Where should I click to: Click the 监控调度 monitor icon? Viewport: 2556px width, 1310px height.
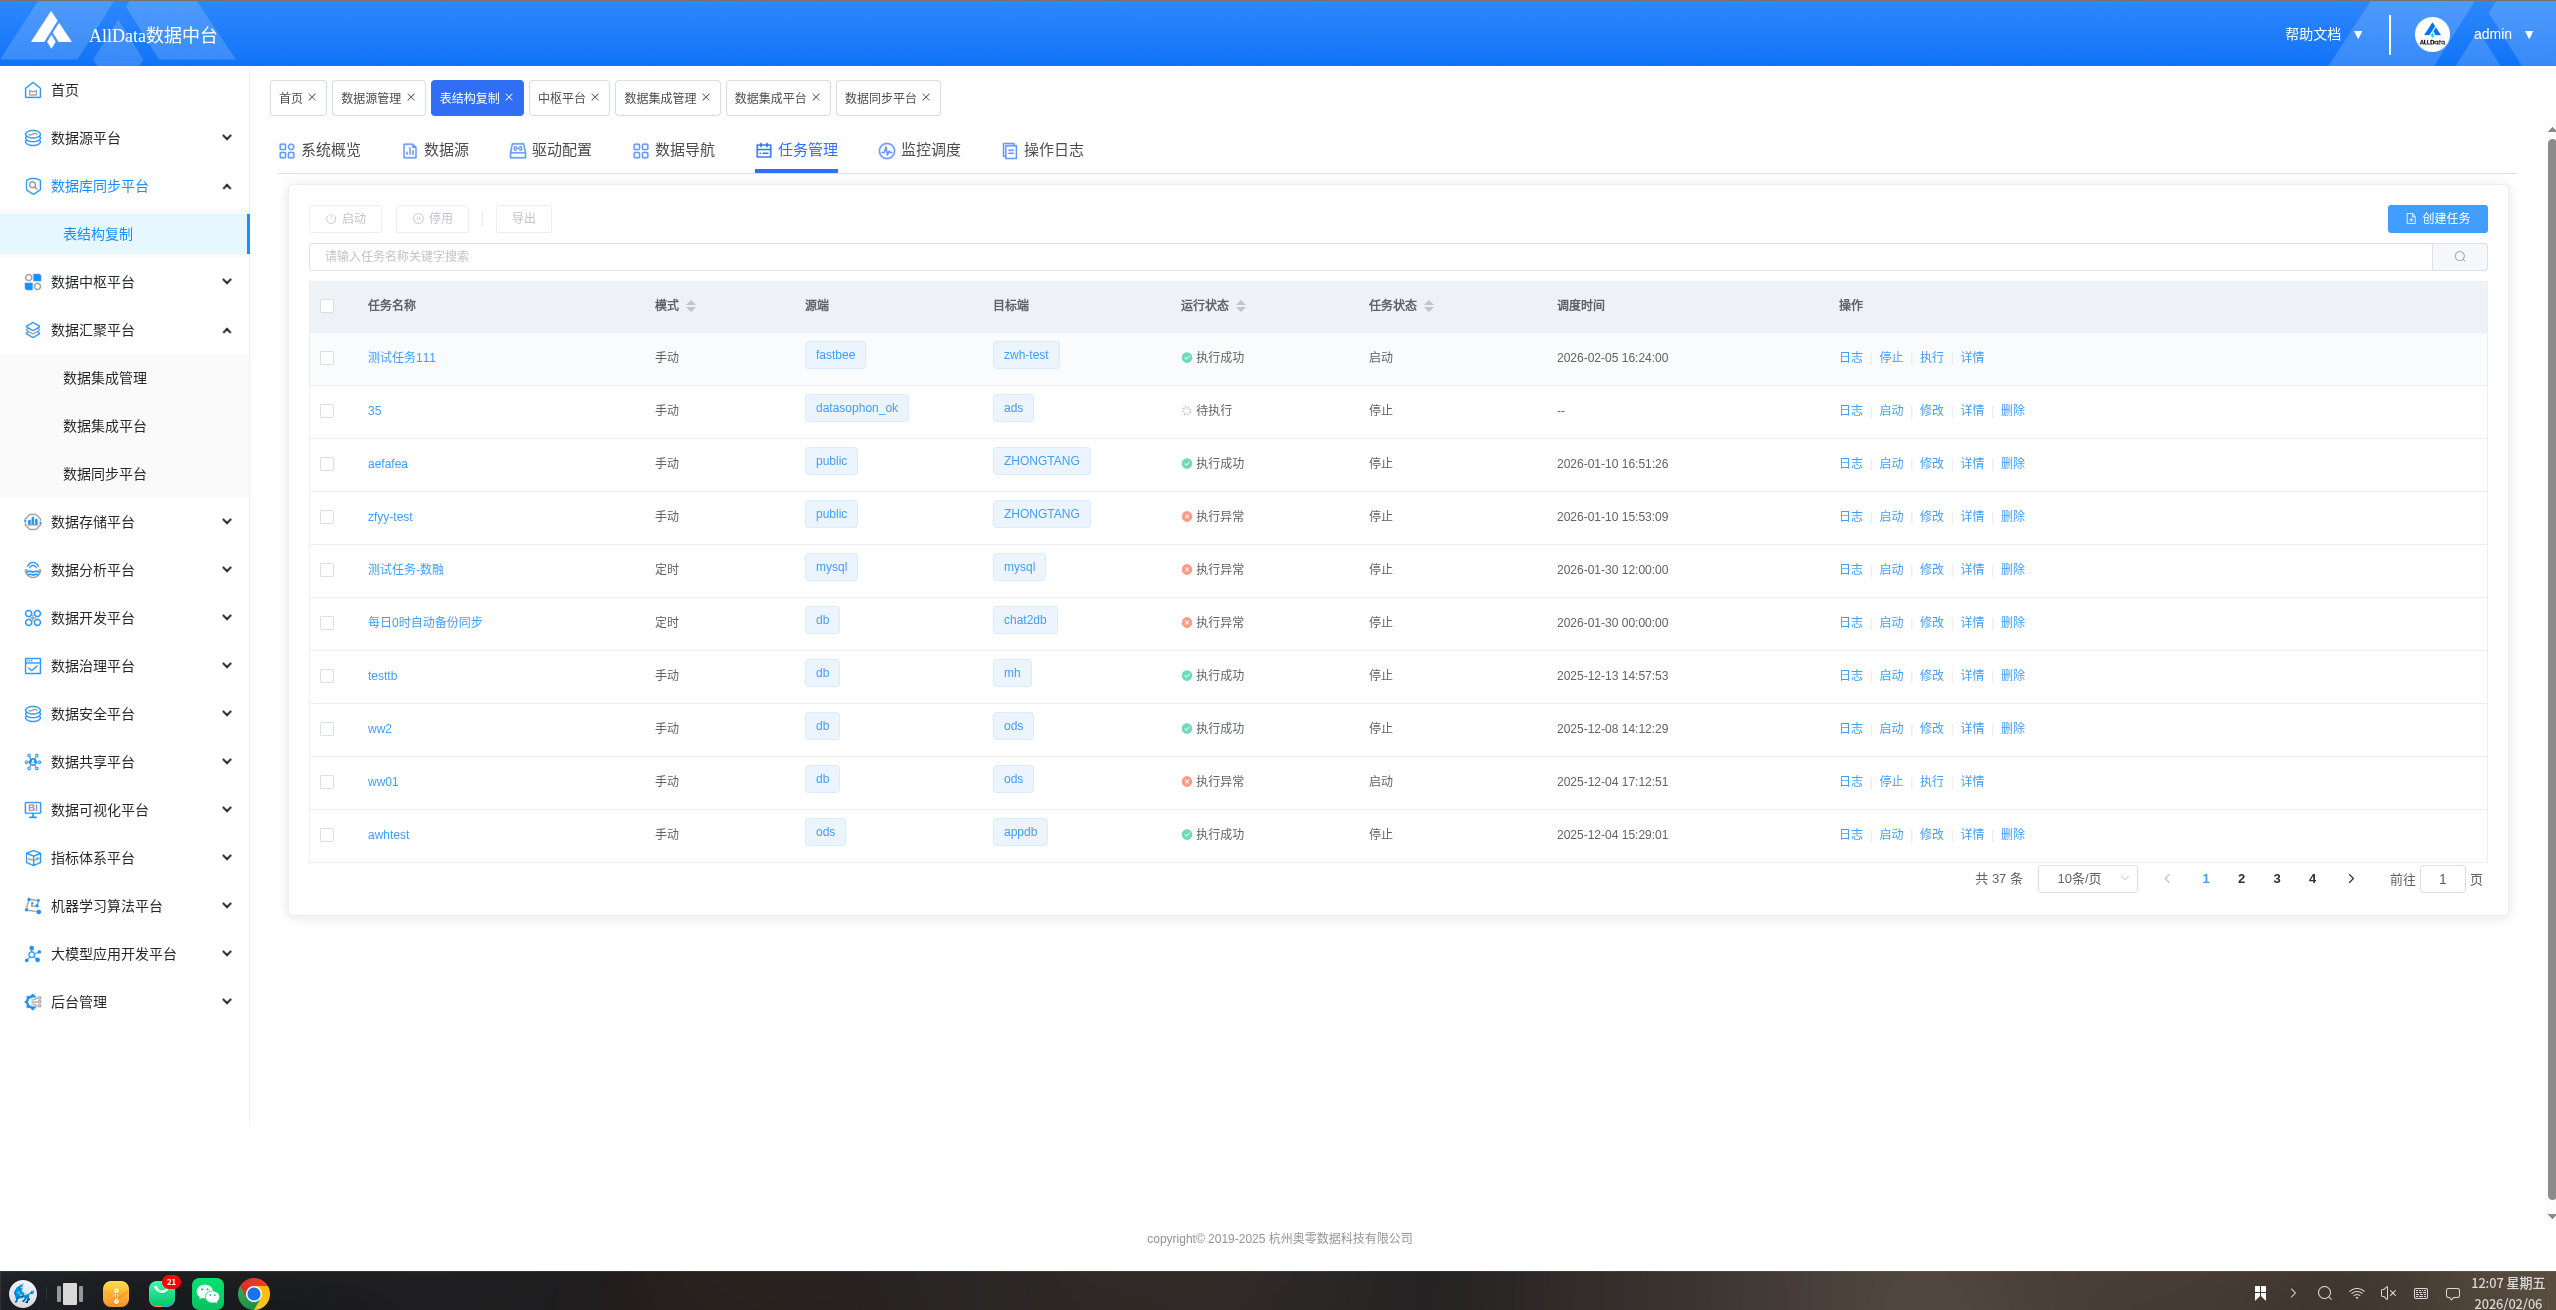tap(886, 151)
